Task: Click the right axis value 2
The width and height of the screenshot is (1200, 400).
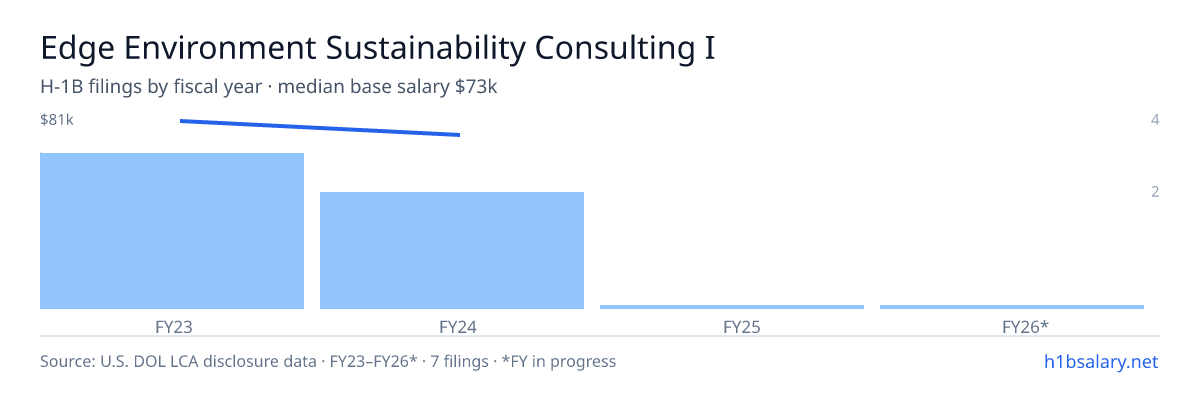Action: pos(1155,191)
